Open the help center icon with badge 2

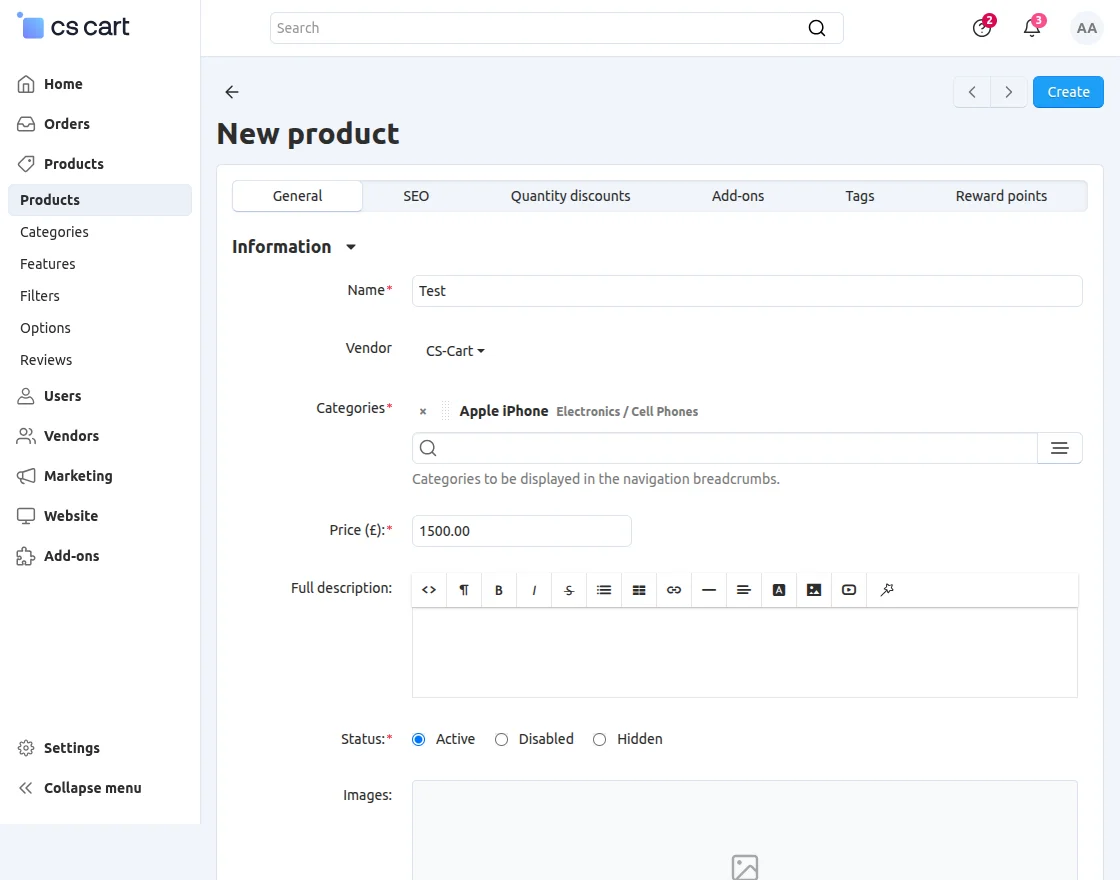(x=982, y=28)
